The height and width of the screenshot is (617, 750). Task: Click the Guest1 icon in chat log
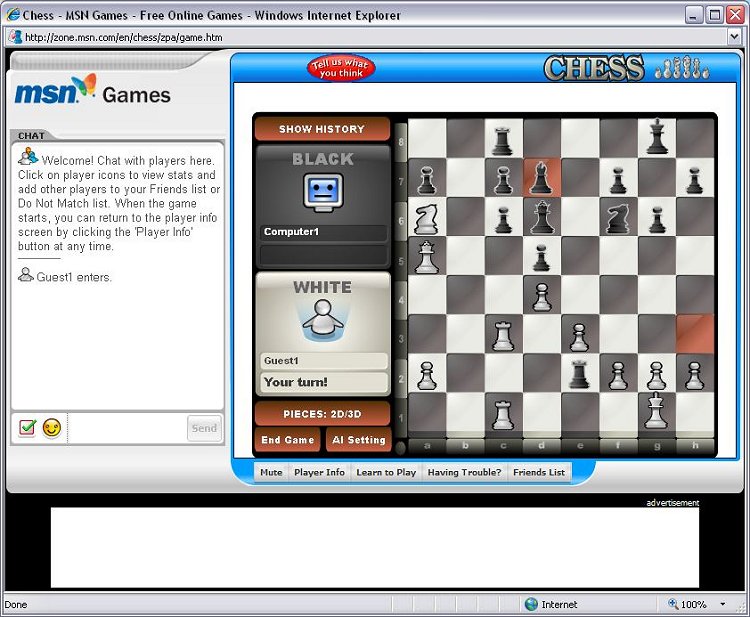coord(25,275)
